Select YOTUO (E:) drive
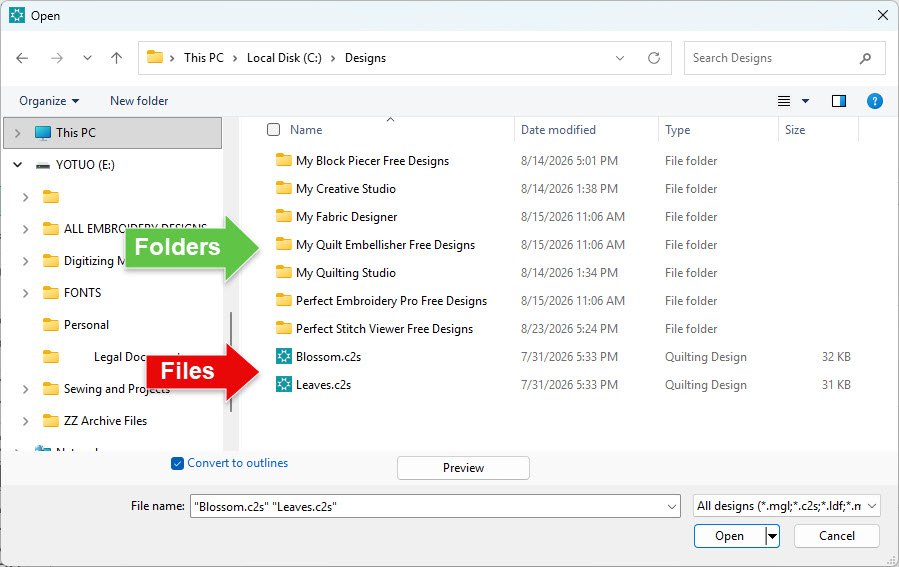 (x=85, y=165)
